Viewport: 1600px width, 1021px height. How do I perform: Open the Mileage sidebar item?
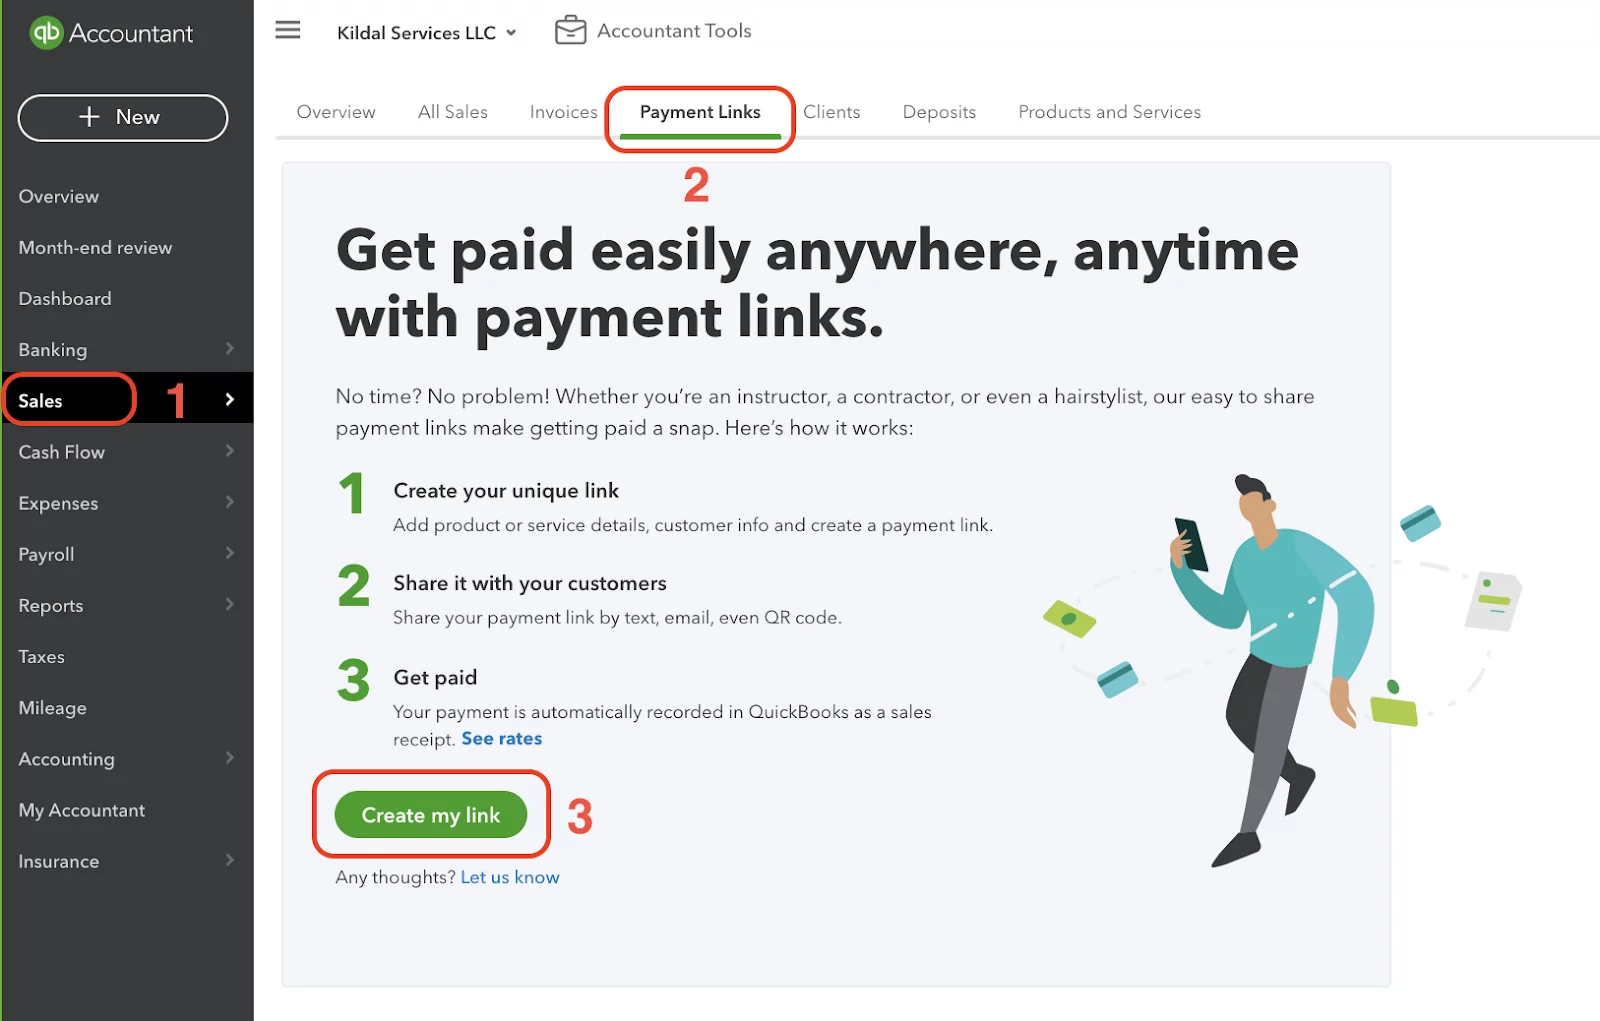coord(52,708)
